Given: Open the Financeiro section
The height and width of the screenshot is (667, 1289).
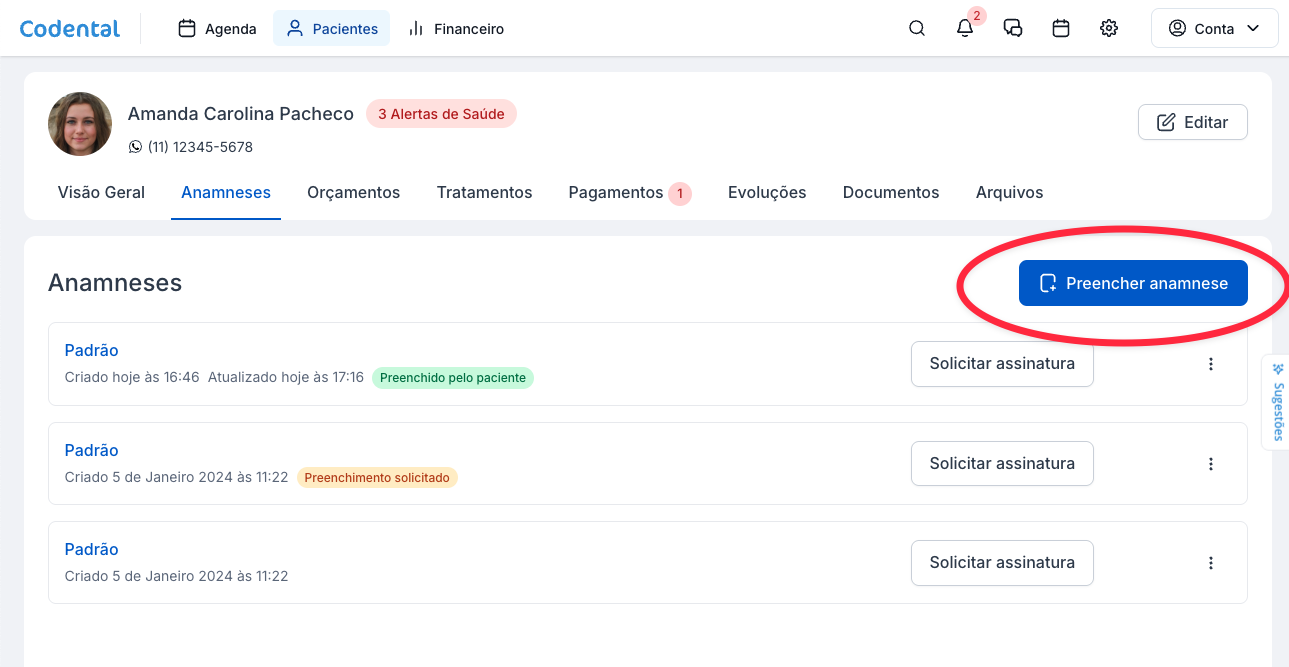Looking at the screenshot, I should tap(456, 29).
